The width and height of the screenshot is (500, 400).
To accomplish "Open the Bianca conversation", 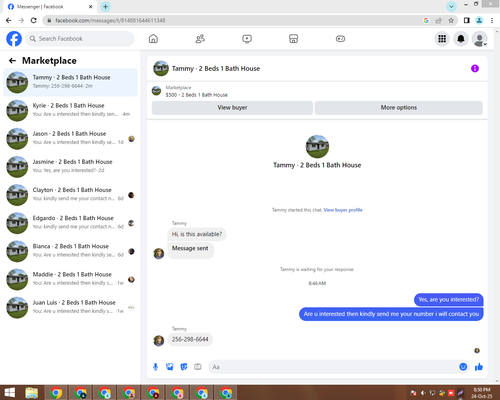I will pos(70,251).
